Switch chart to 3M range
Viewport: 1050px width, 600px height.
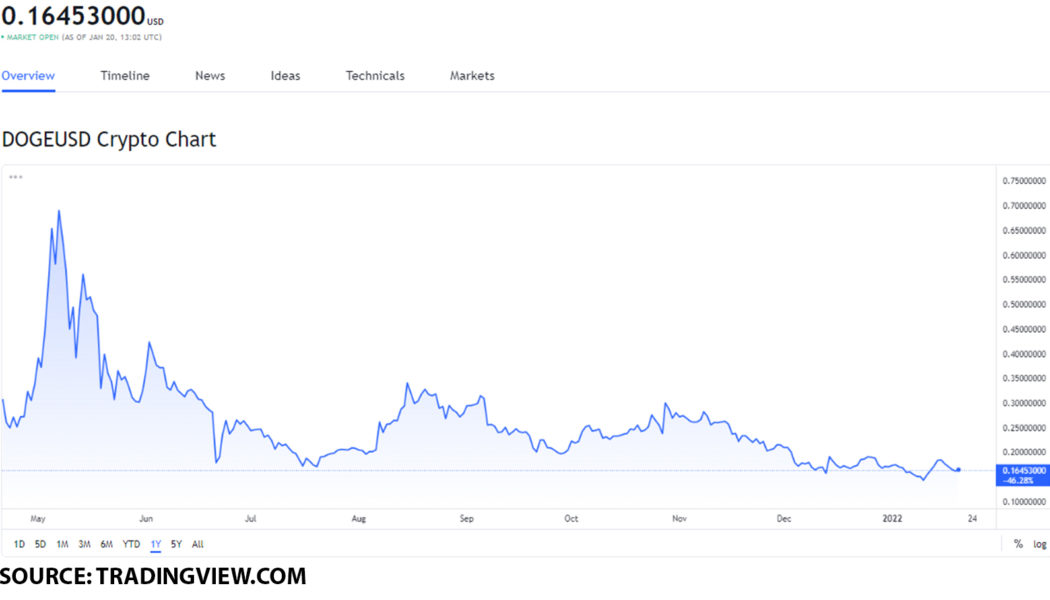[84, 544]
